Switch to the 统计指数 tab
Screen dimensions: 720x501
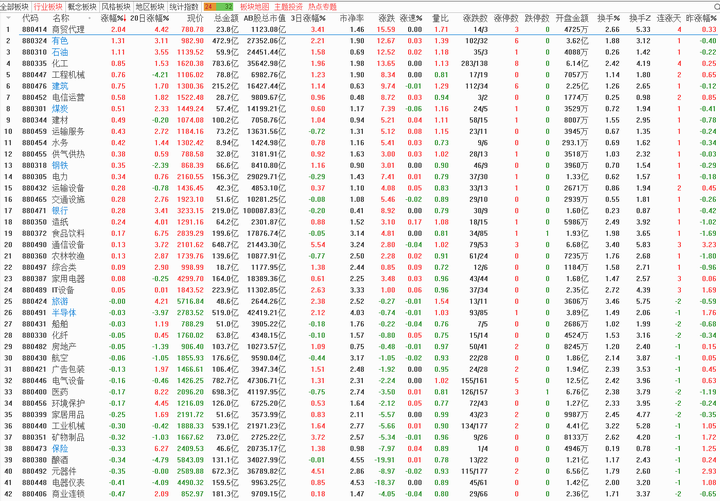pyautogui.click(x=184, y=6)
